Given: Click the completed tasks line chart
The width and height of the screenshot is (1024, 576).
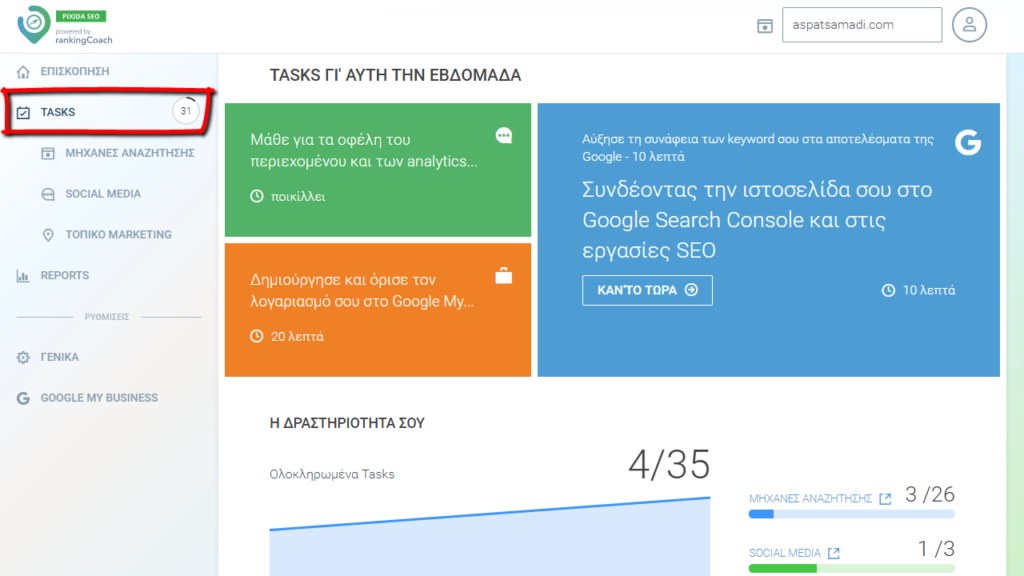Looking at the screenshot, I should 490,537.
